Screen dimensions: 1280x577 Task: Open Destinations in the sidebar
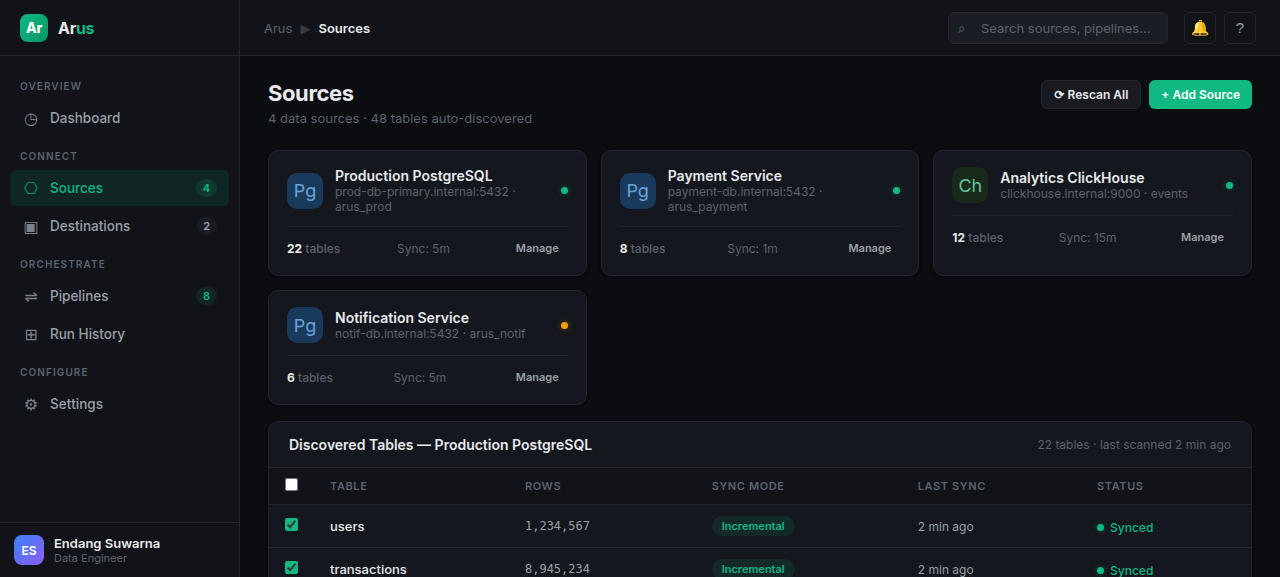[x=119, y=226]
